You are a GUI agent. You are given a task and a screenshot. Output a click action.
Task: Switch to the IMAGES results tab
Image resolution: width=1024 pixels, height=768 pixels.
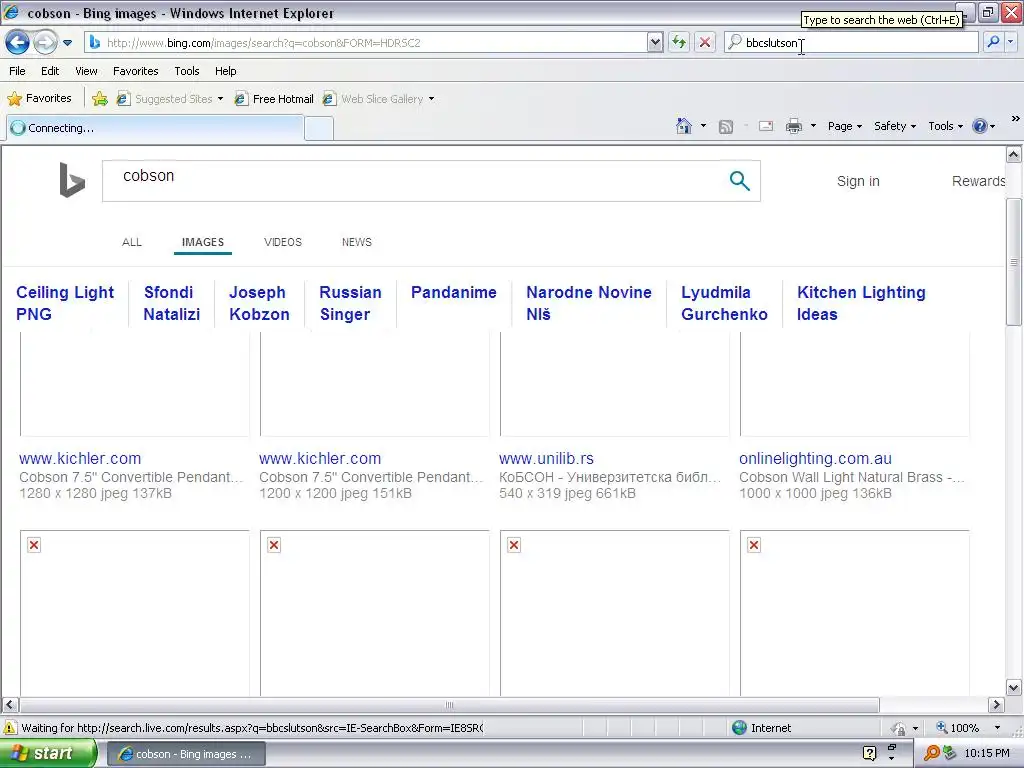[x=202, y=242]
